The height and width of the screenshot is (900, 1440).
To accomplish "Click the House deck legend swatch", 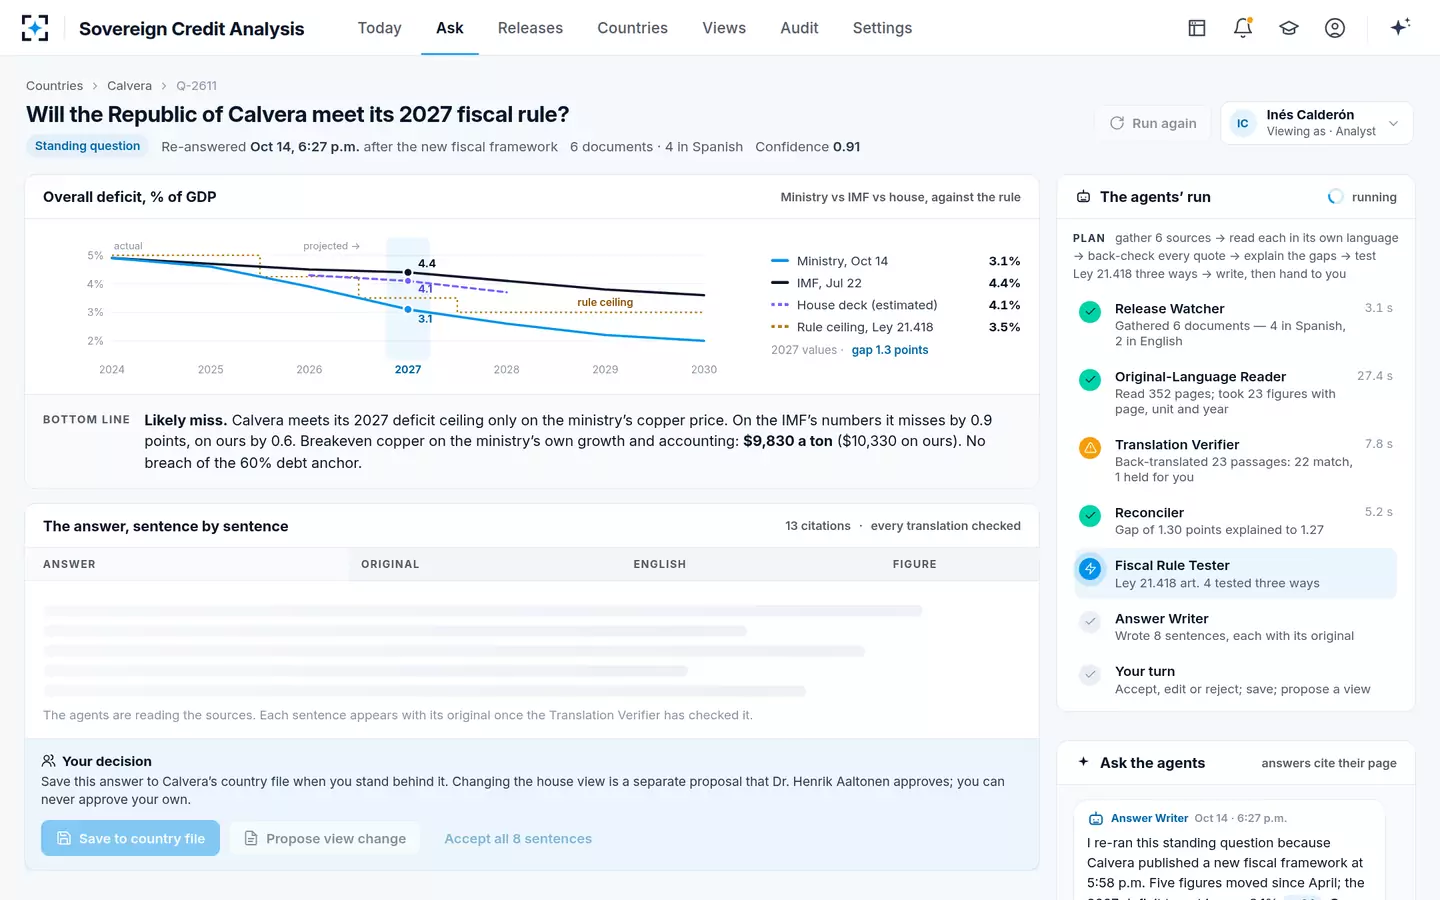I will tap(780, 305).
